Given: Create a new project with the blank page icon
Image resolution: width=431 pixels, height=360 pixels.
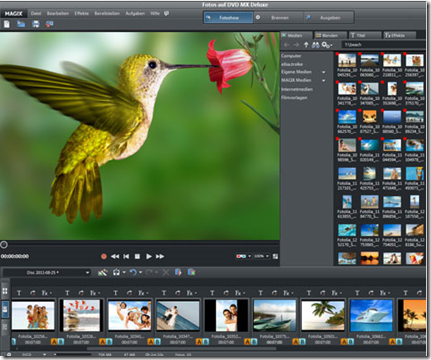Looking at the screenshot, I should pyautogui.click(x=7, y=24).
